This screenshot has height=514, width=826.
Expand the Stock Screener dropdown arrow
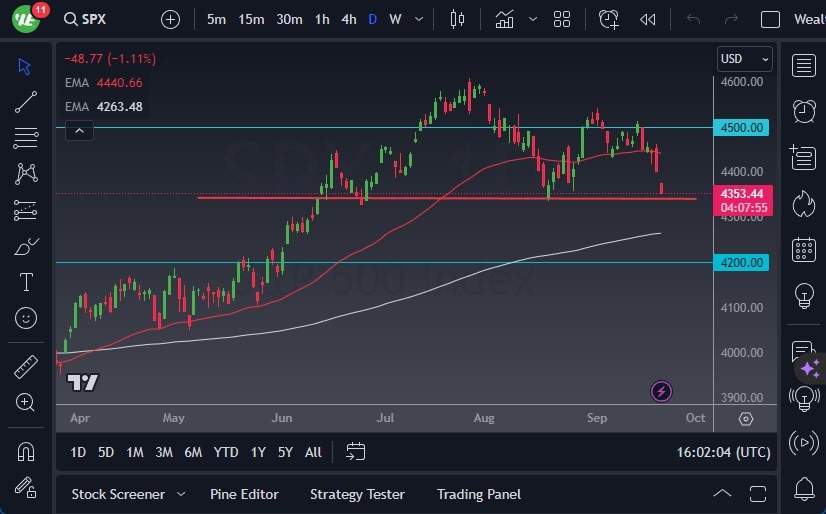(x=181, y=494)
